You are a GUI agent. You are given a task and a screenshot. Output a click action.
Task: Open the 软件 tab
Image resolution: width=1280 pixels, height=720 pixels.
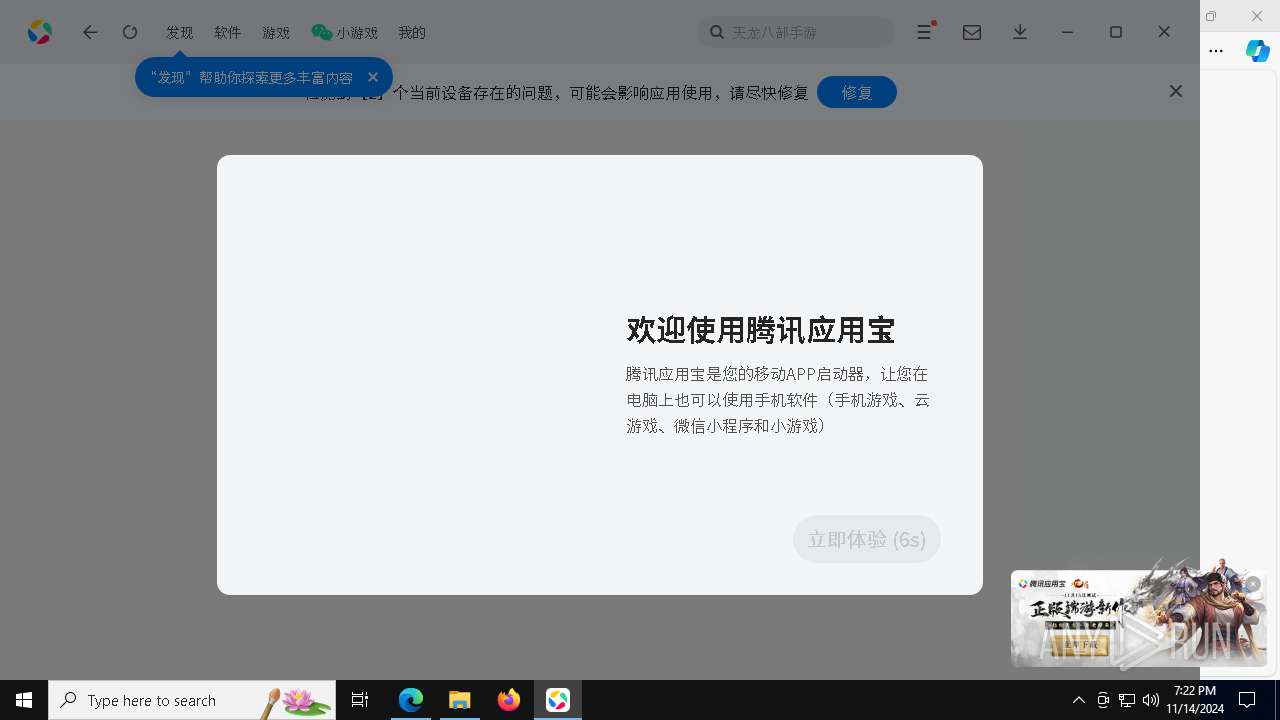click(x=228, y=32)
